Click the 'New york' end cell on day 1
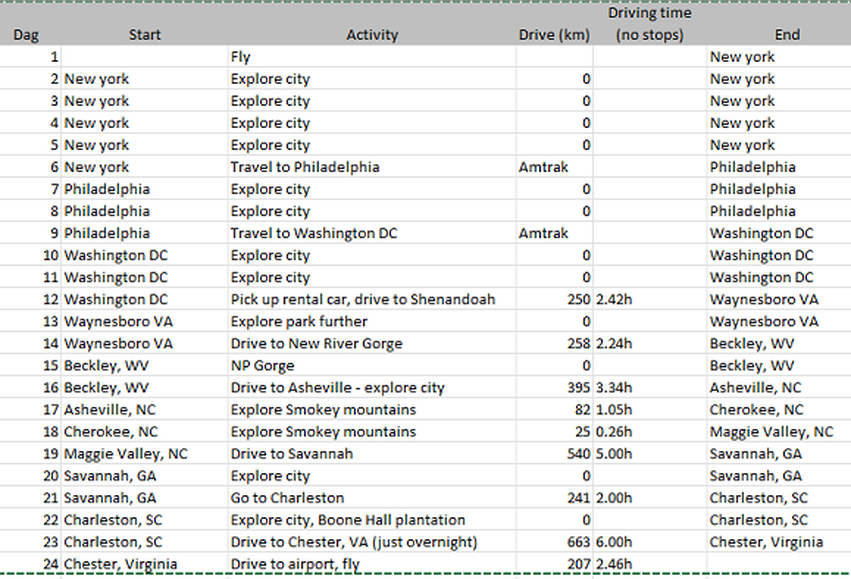 779,57
